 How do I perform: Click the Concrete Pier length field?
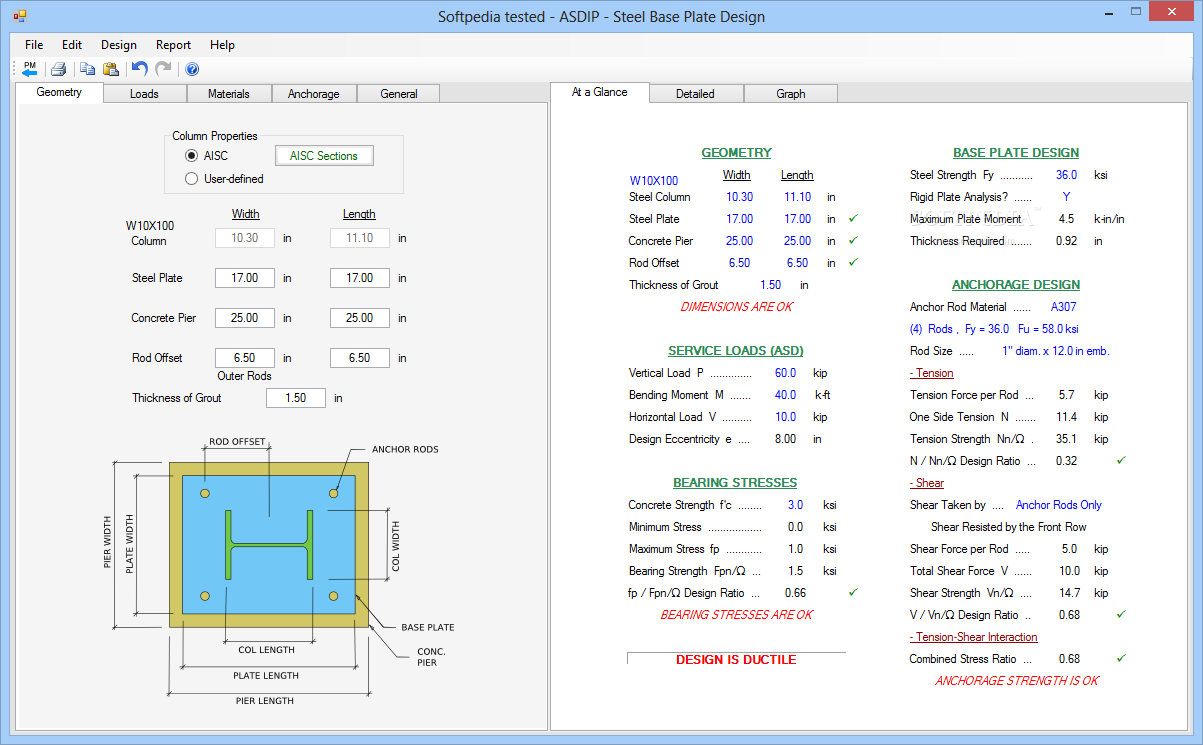(360, 318)
